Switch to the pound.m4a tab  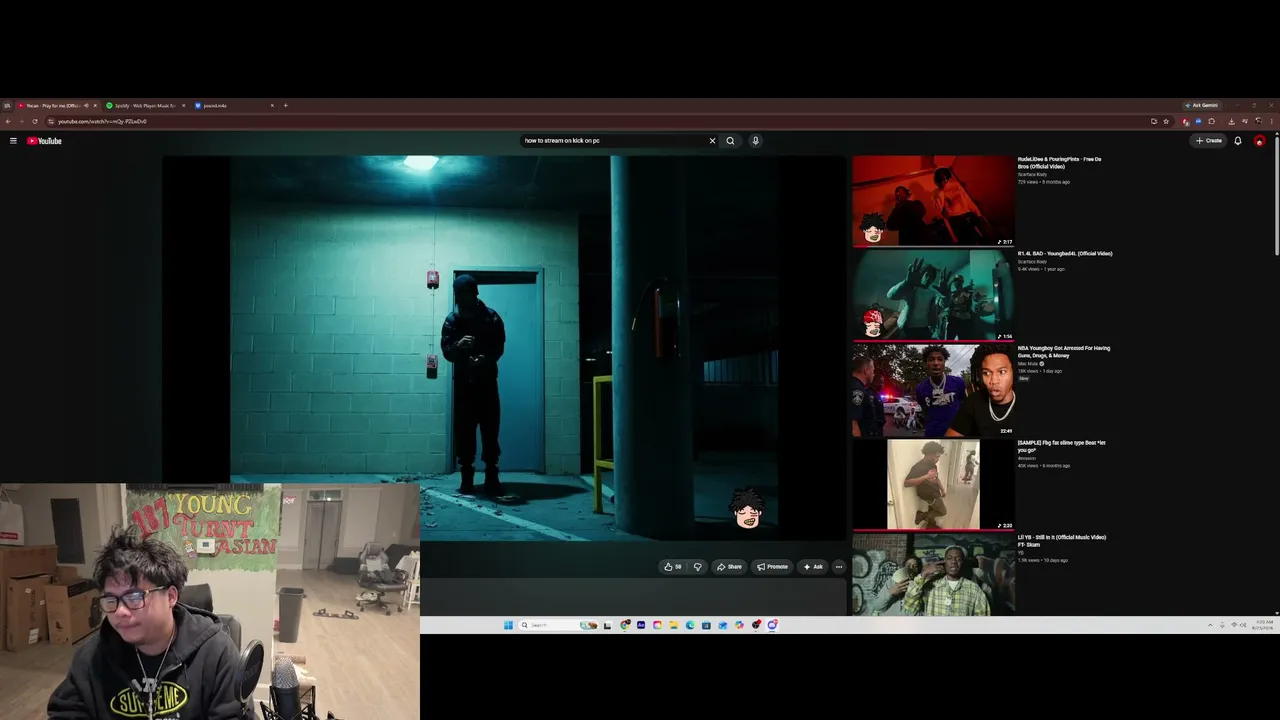[x=234, y=105]
